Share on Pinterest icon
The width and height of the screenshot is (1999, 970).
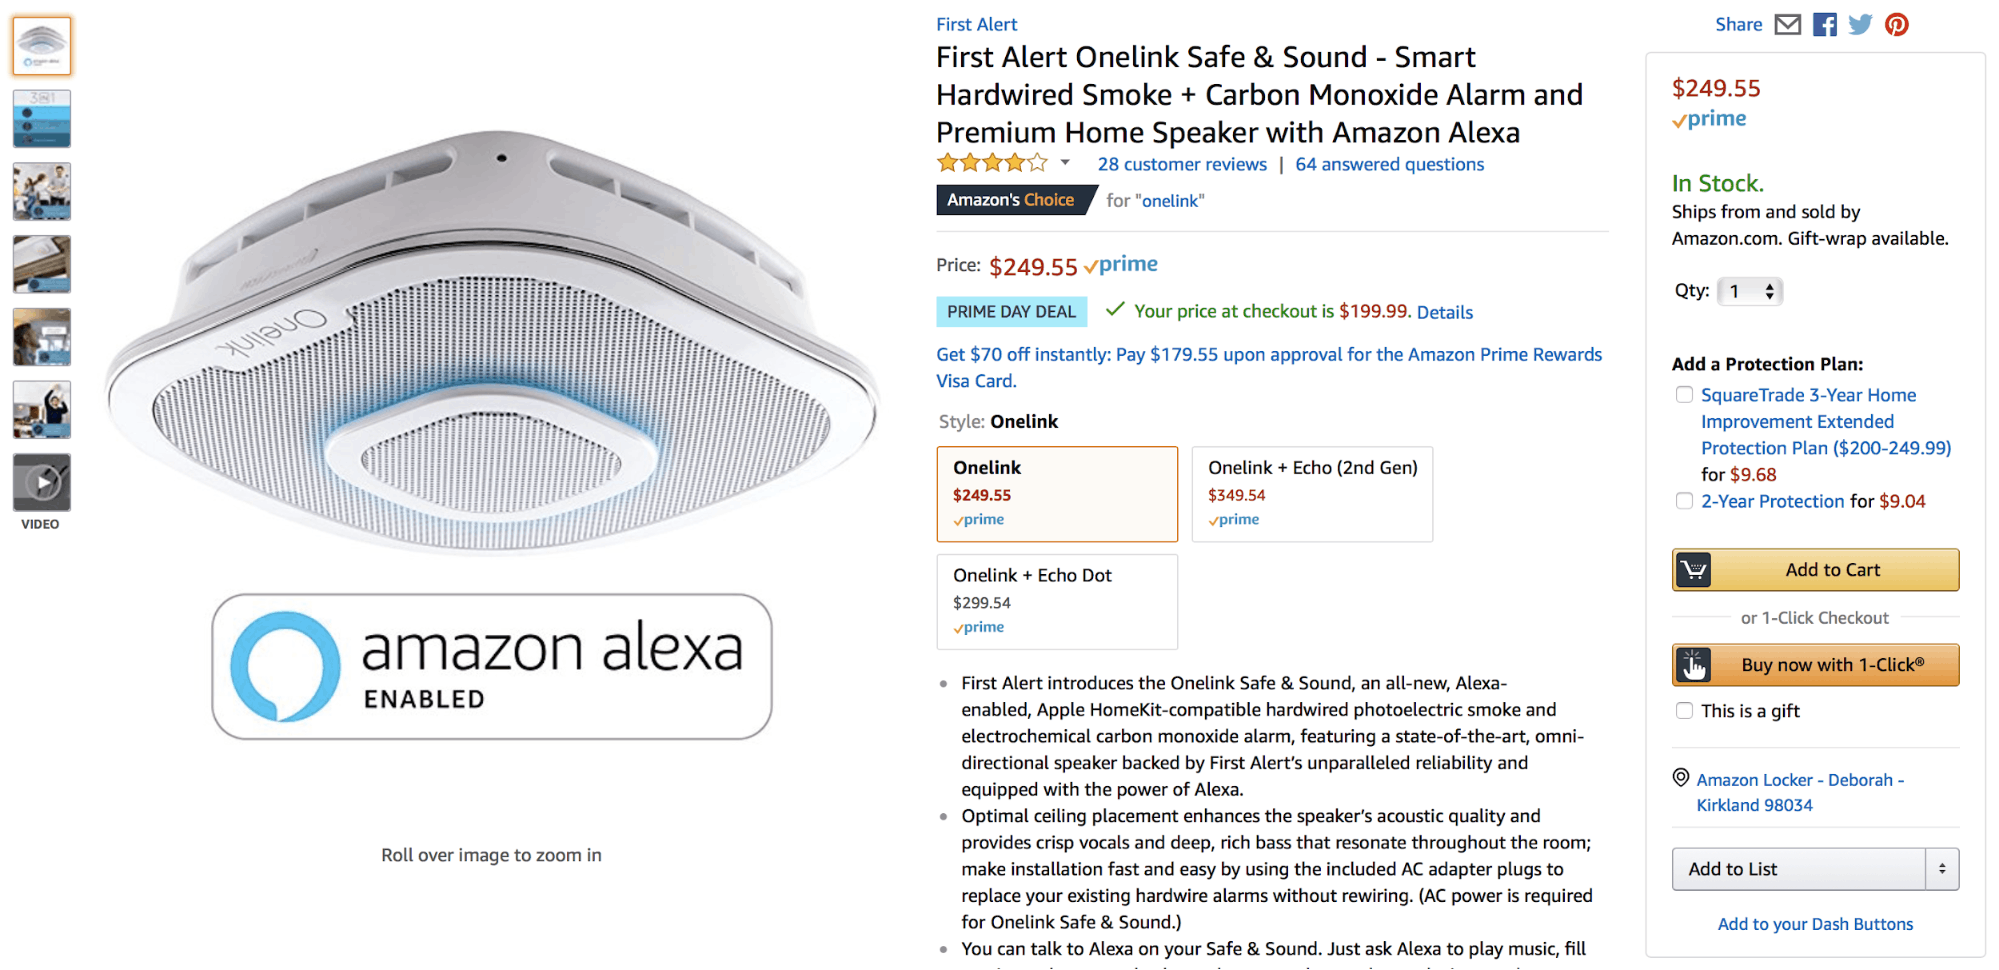pos(1897,25)
